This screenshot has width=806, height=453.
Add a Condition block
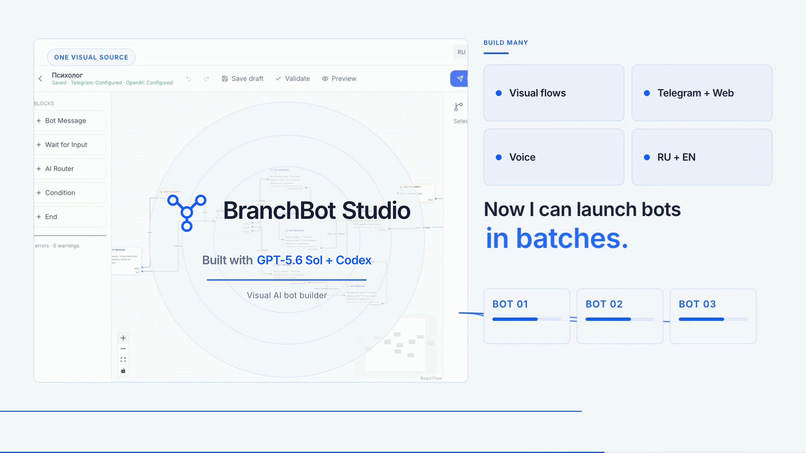tap(70, 193)
